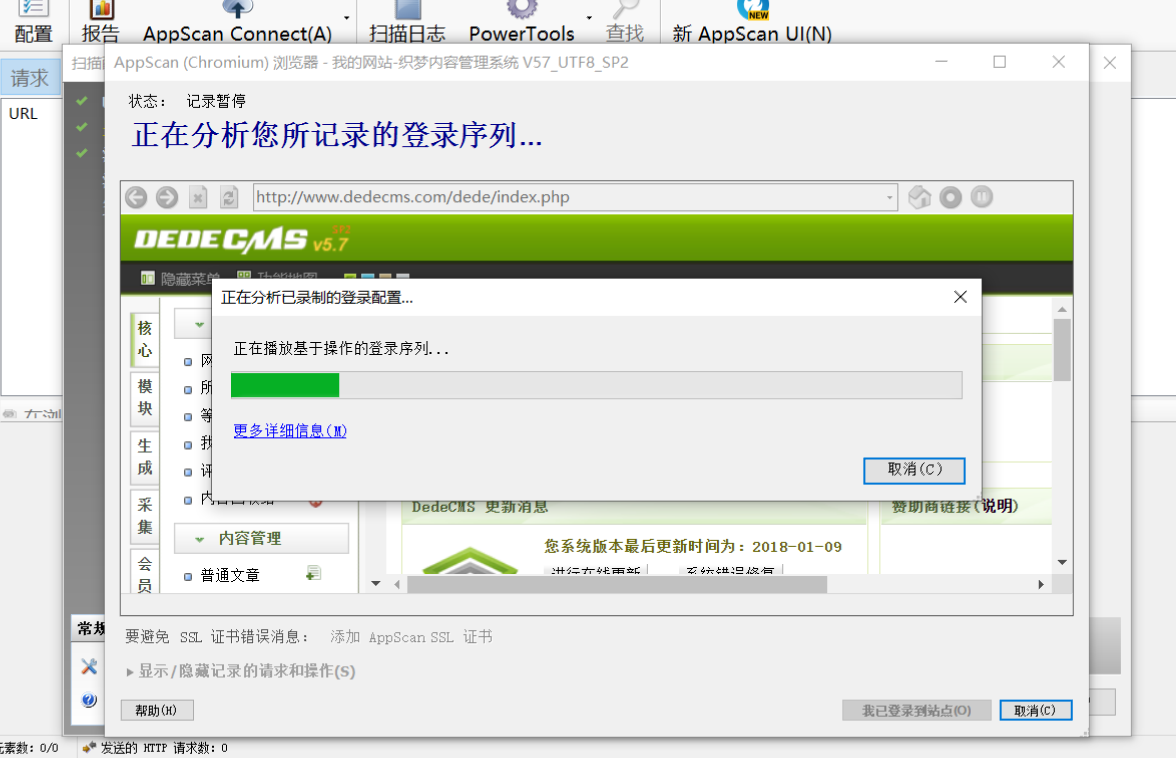This screenshot has height=758, width=1176.
Task: Click 我已登录到站点(O) button
Action: coord(916,710)
